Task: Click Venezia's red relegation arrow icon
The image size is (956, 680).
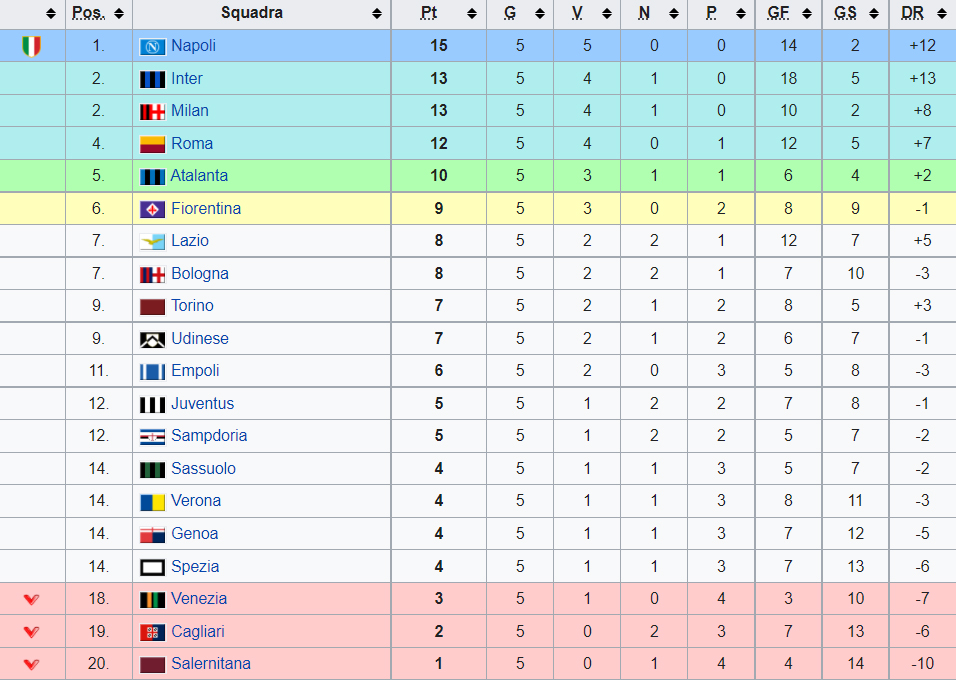Action: (x=32, y=599)
